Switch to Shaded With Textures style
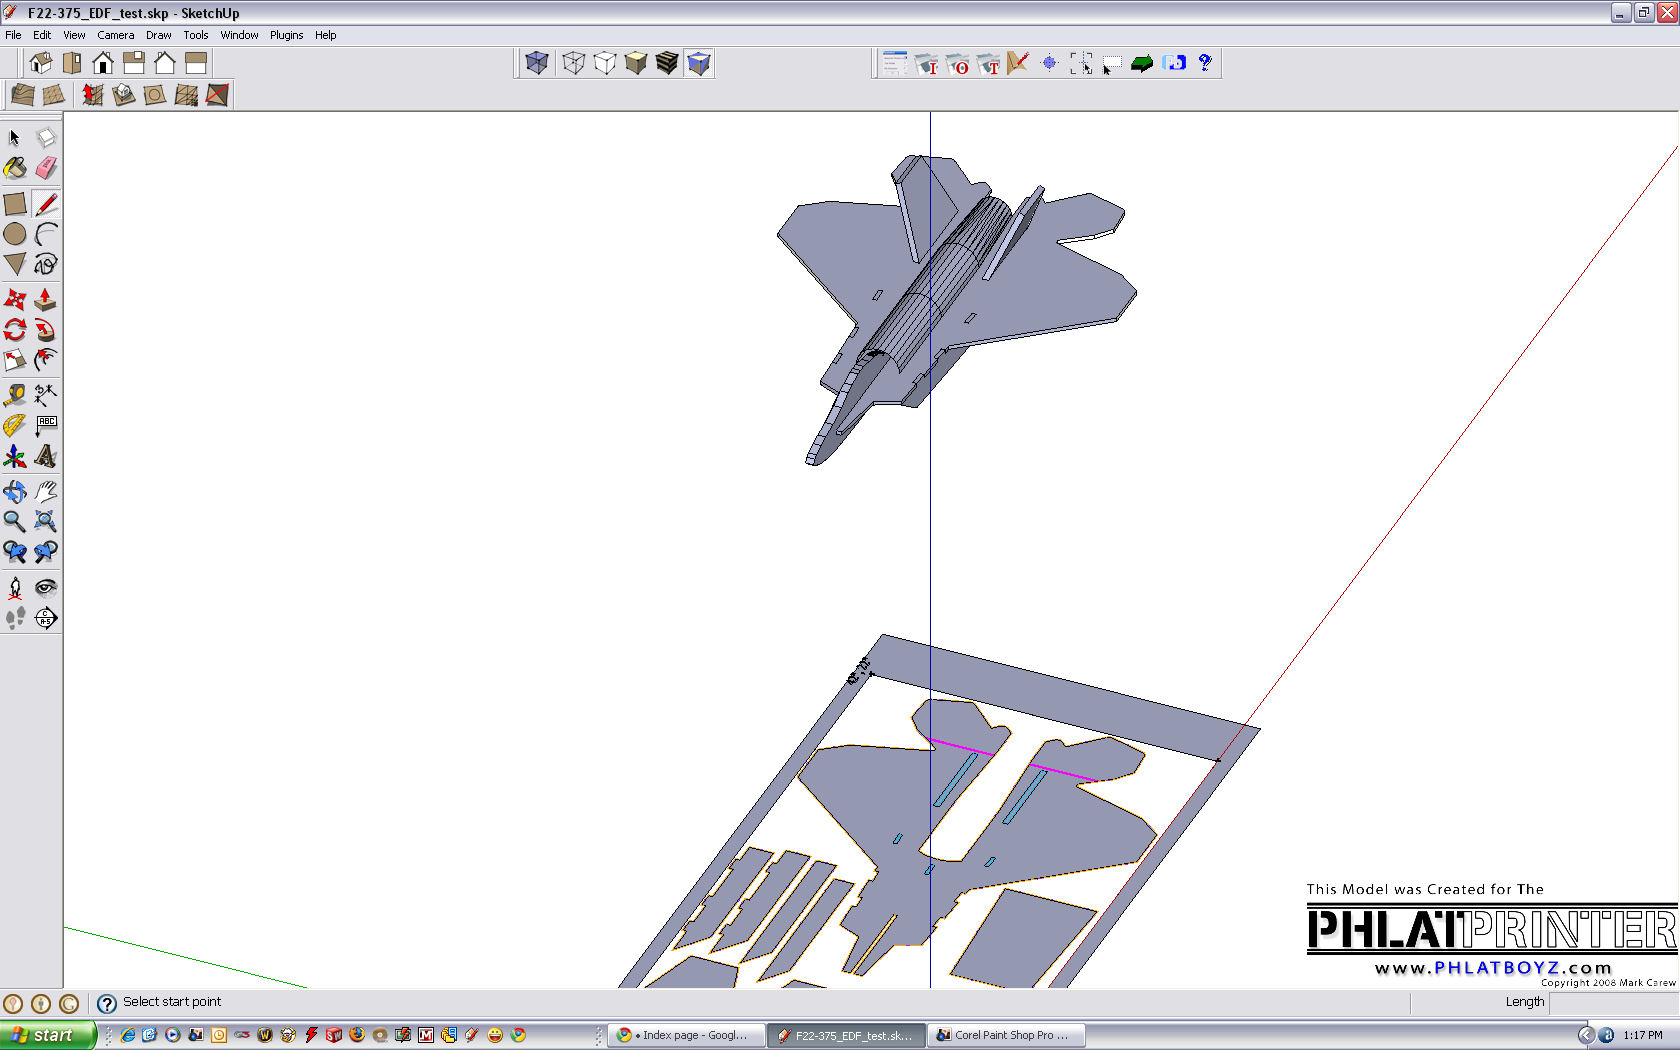The width and height of the screenshot is (1680, 1050). (x=667, y=63)
